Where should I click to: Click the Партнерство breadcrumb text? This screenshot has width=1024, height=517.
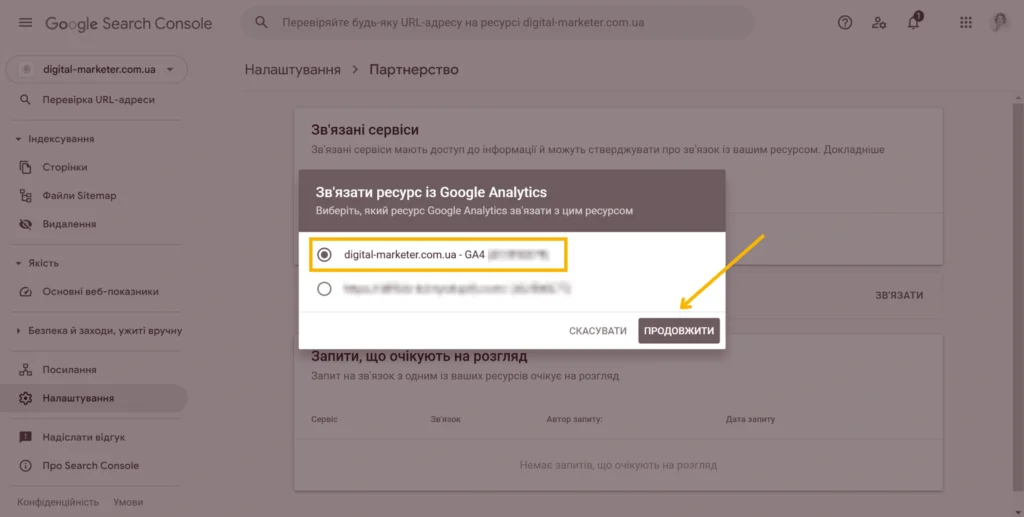click(414, 69)
